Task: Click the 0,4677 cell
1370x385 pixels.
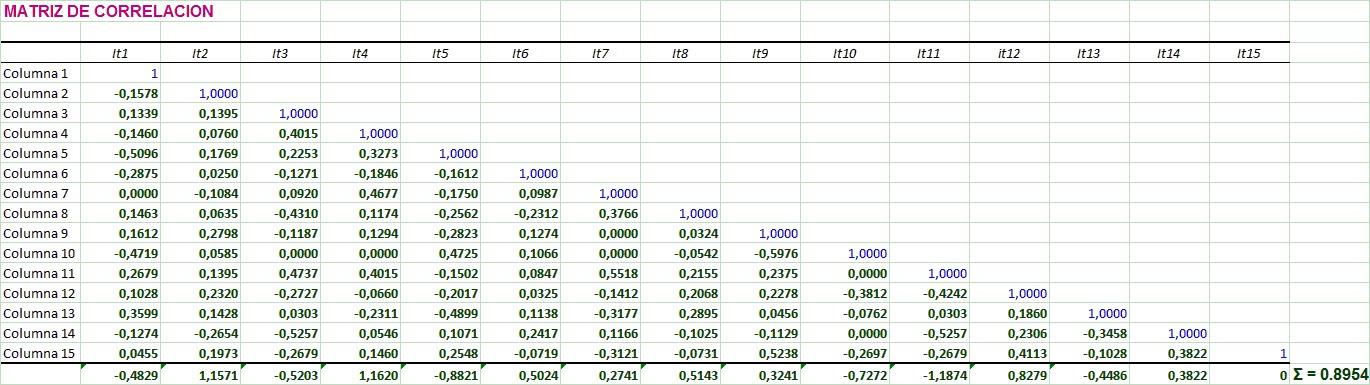Action: [x=360, y=193]
